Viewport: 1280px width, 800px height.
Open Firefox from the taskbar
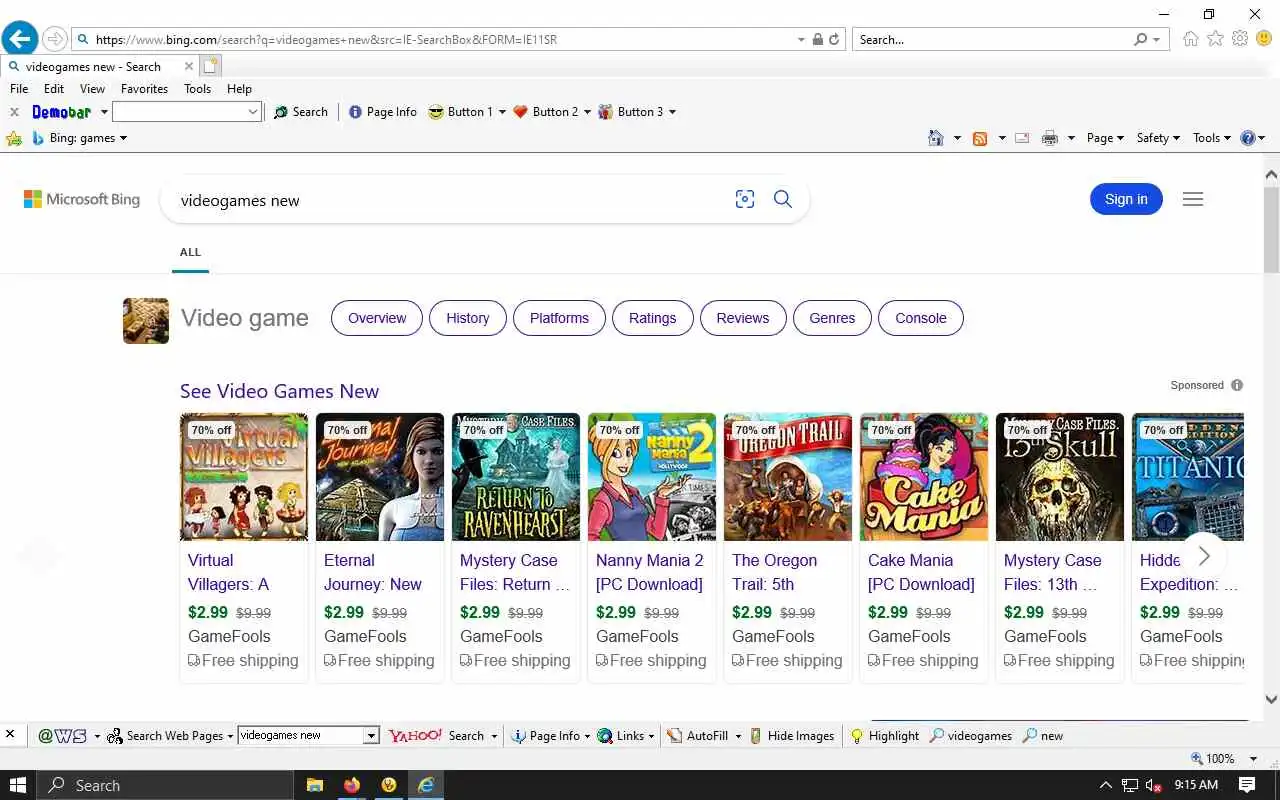(x=351, y=785)
